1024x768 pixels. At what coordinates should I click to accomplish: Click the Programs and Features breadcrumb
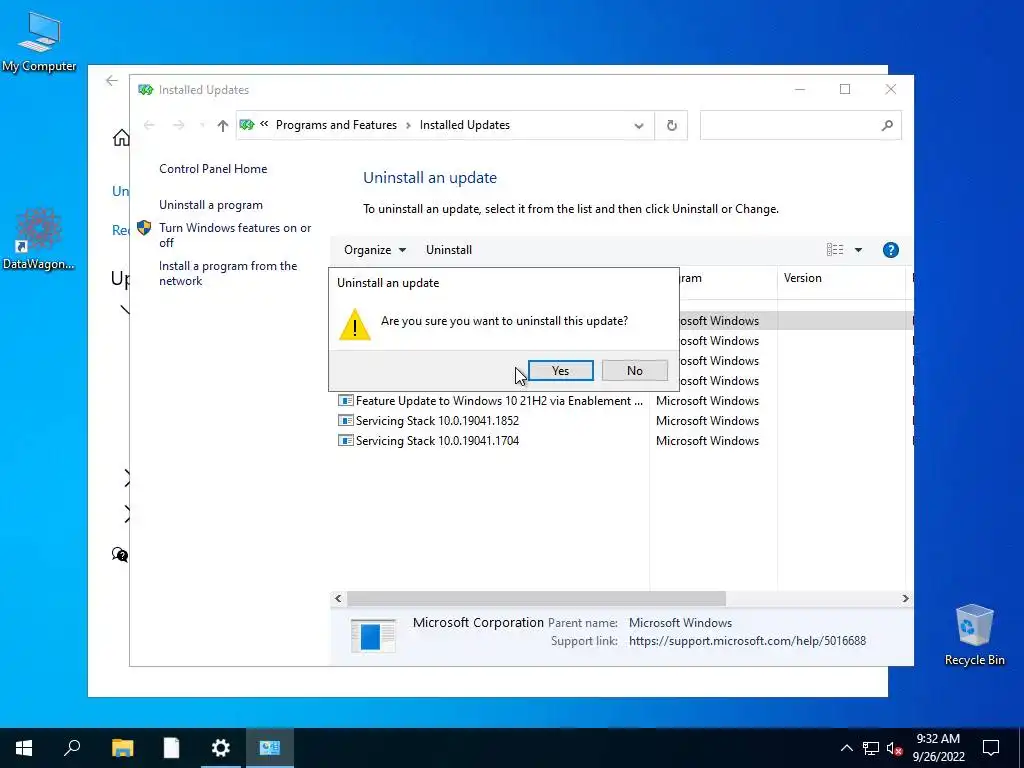[336, 125]
